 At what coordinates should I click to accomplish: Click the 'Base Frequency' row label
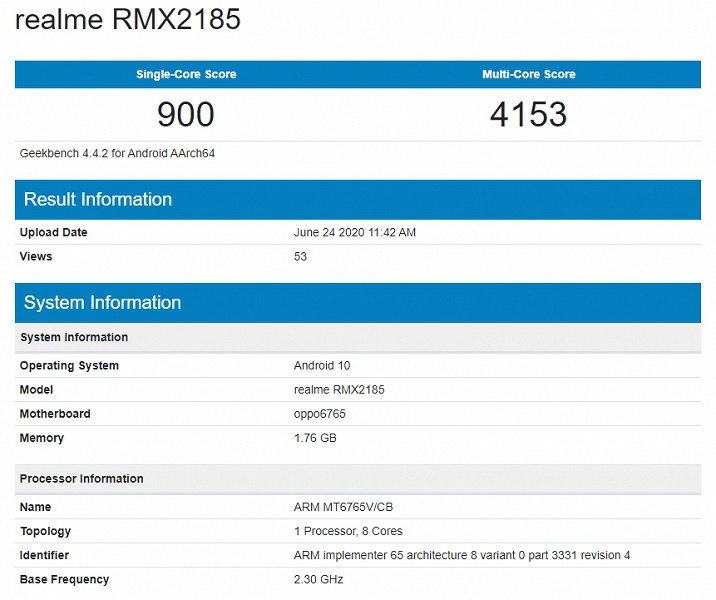[64, 580]
